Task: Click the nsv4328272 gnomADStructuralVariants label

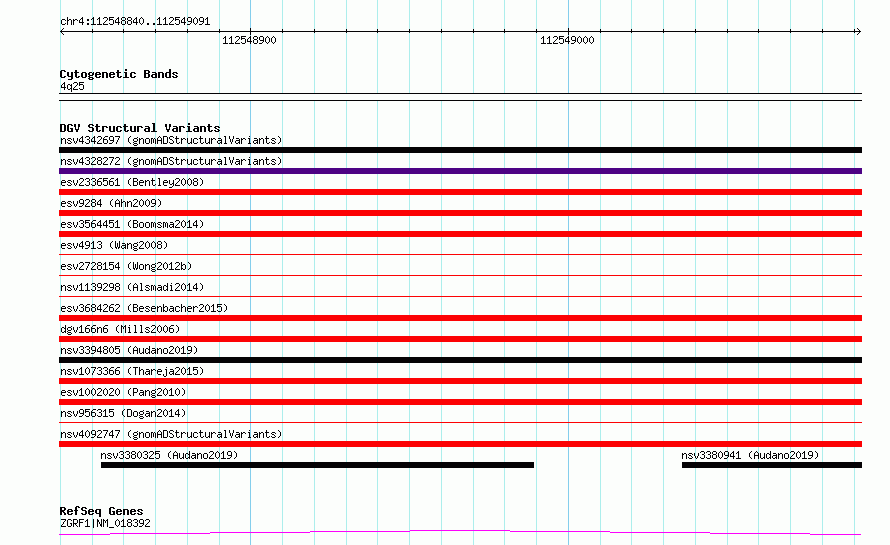Action: (171, 161)
